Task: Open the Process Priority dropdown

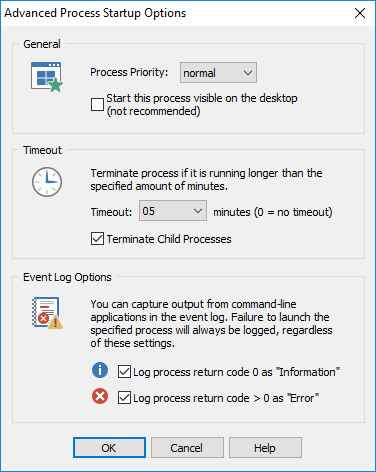Action: (x=218, y=73)
